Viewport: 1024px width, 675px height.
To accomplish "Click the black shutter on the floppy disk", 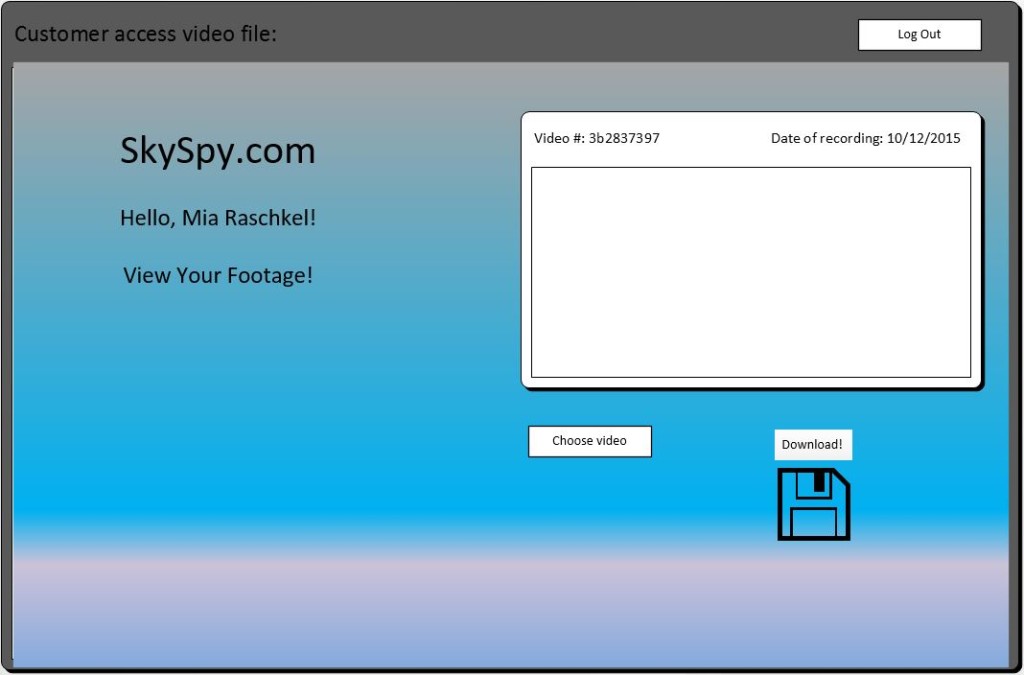I will click(x=820, y=482).
